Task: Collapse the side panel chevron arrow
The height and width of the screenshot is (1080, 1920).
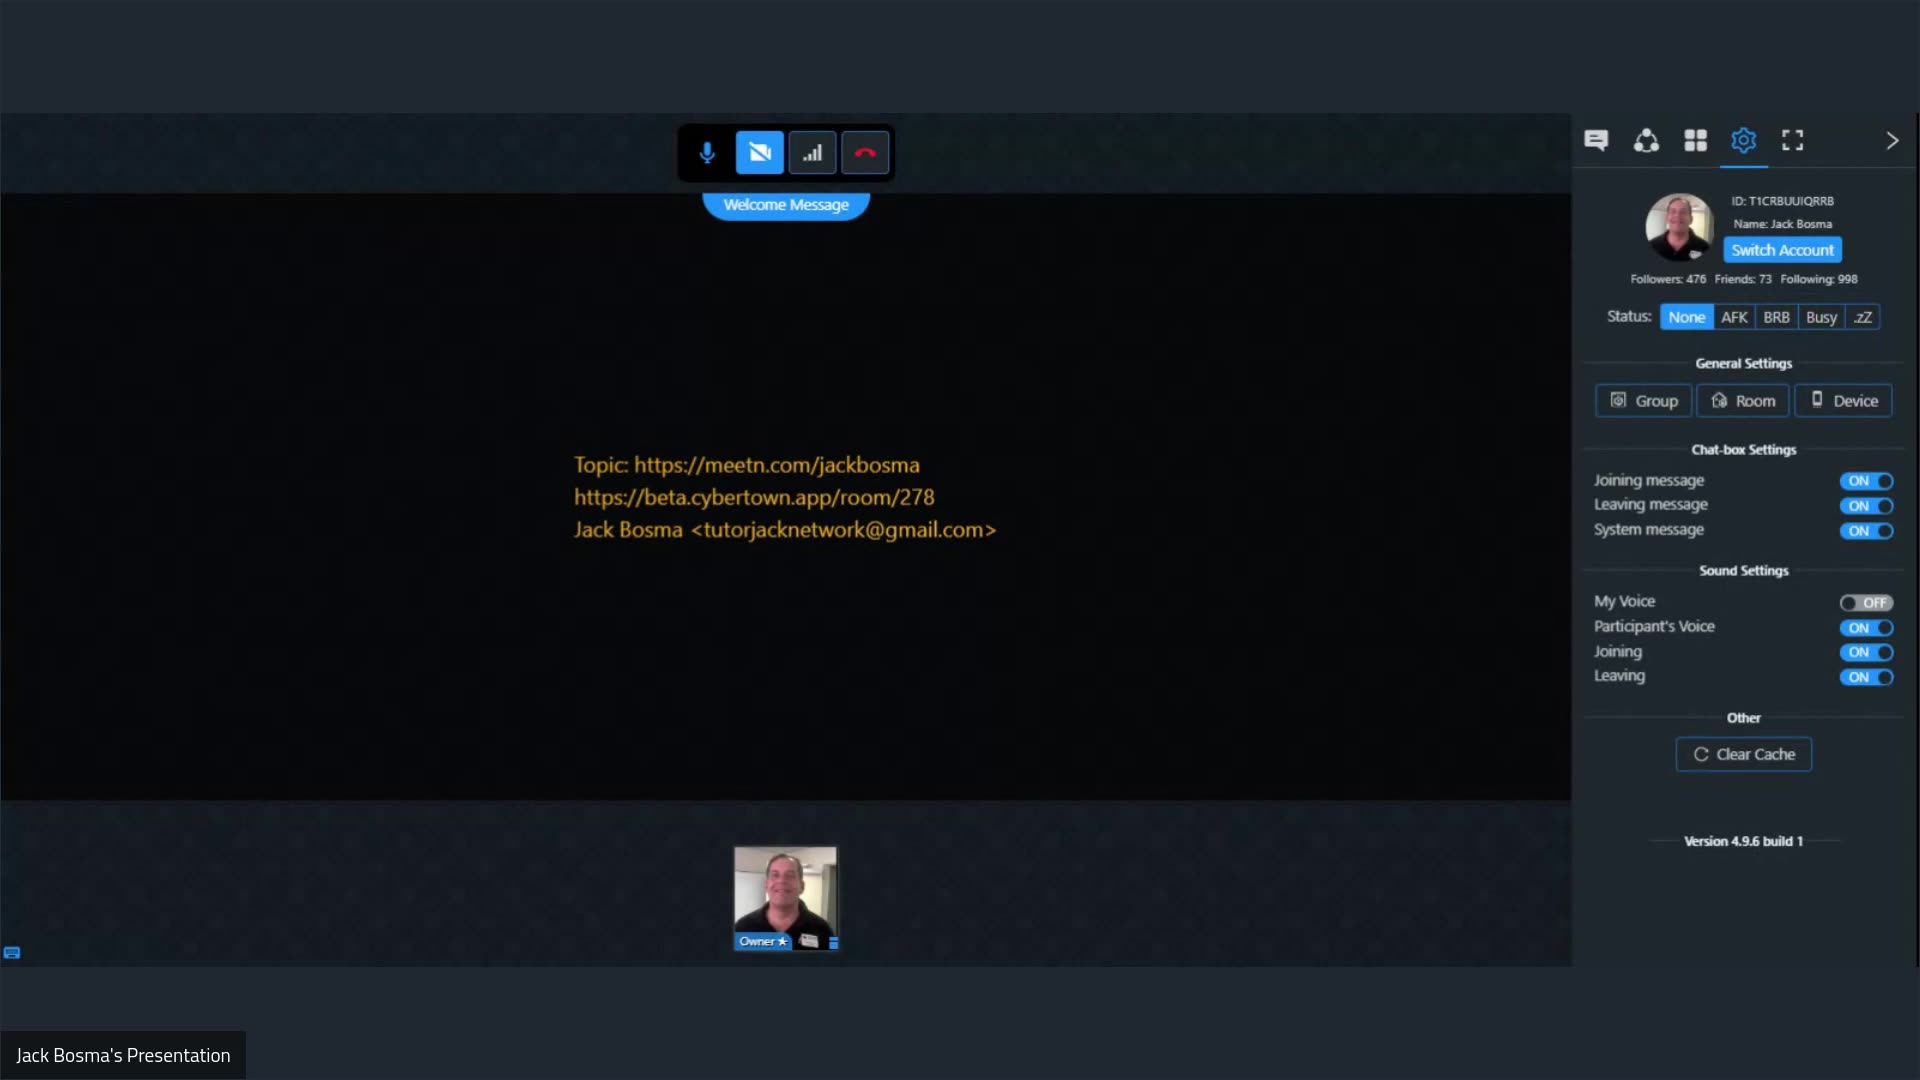Action: [x=1891, y=140]
